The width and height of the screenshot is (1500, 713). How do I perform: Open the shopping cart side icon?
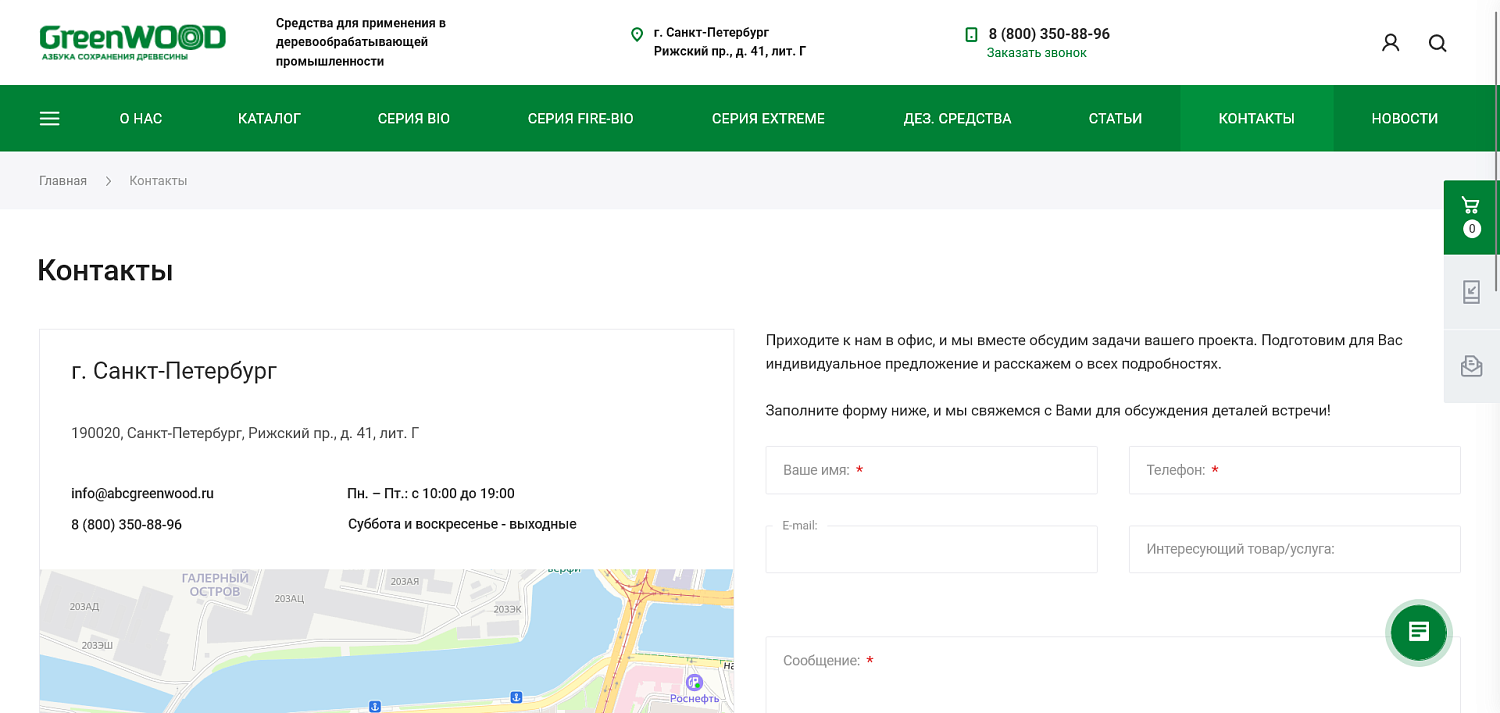pos(1471,217)
